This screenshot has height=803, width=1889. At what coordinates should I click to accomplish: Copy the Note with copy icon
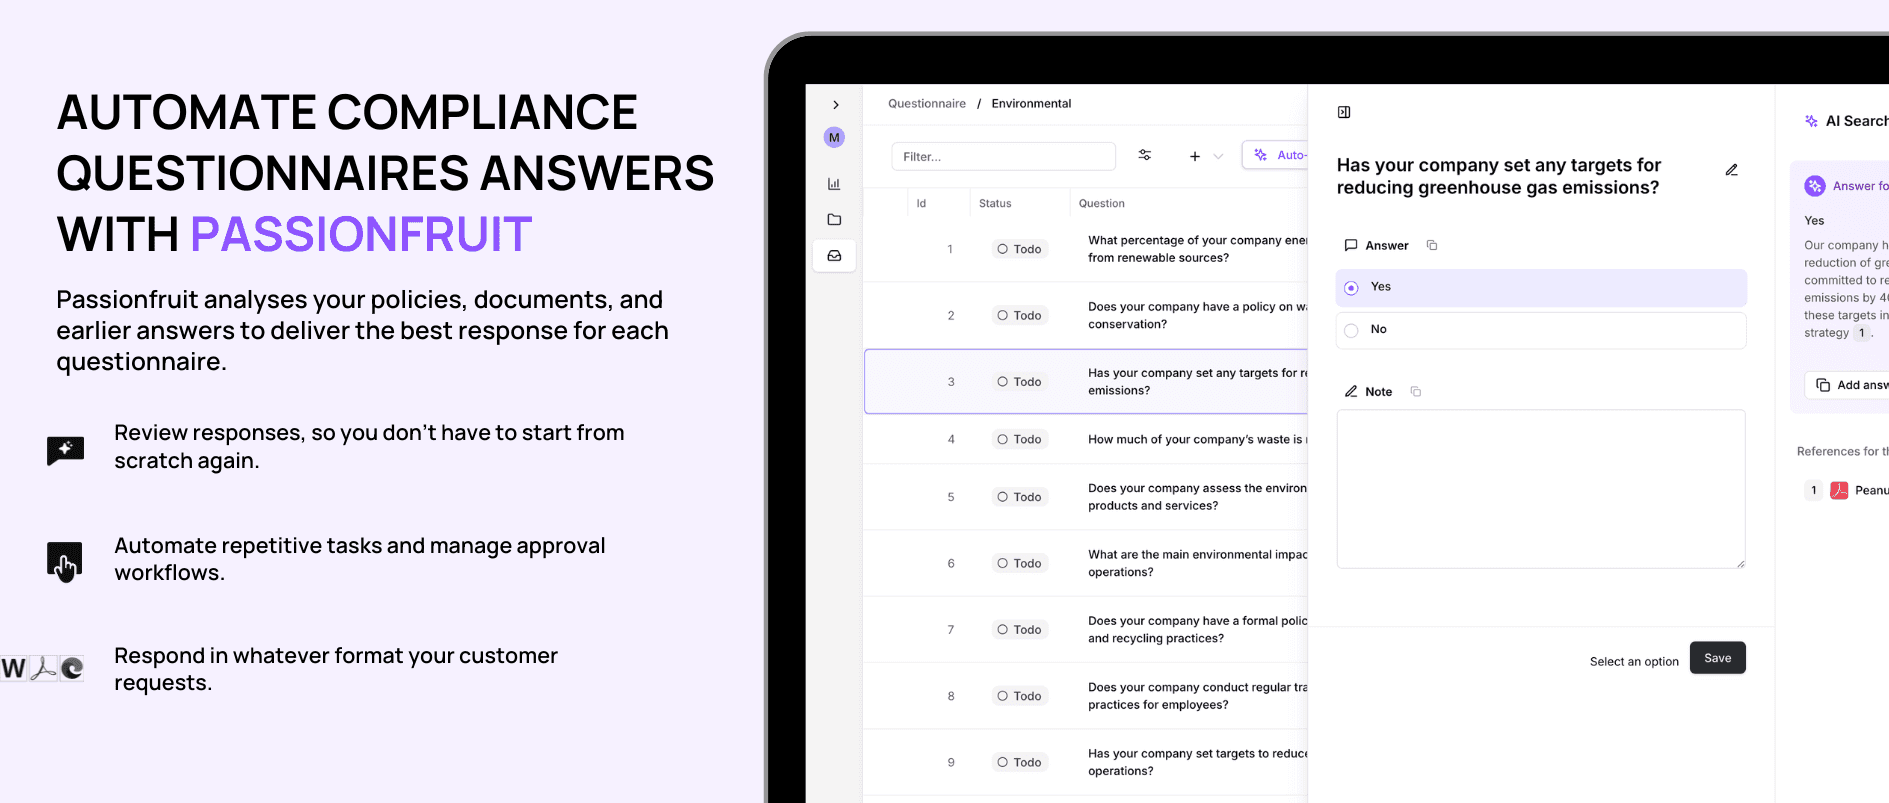coord(1416,392)
